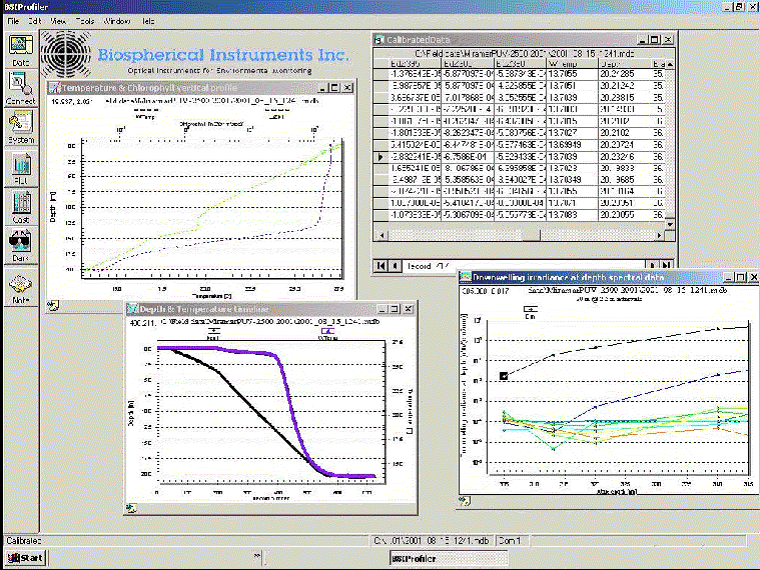Open the Window menu
The height and width of the screenshot is (570, 760).
click(116, 20)
